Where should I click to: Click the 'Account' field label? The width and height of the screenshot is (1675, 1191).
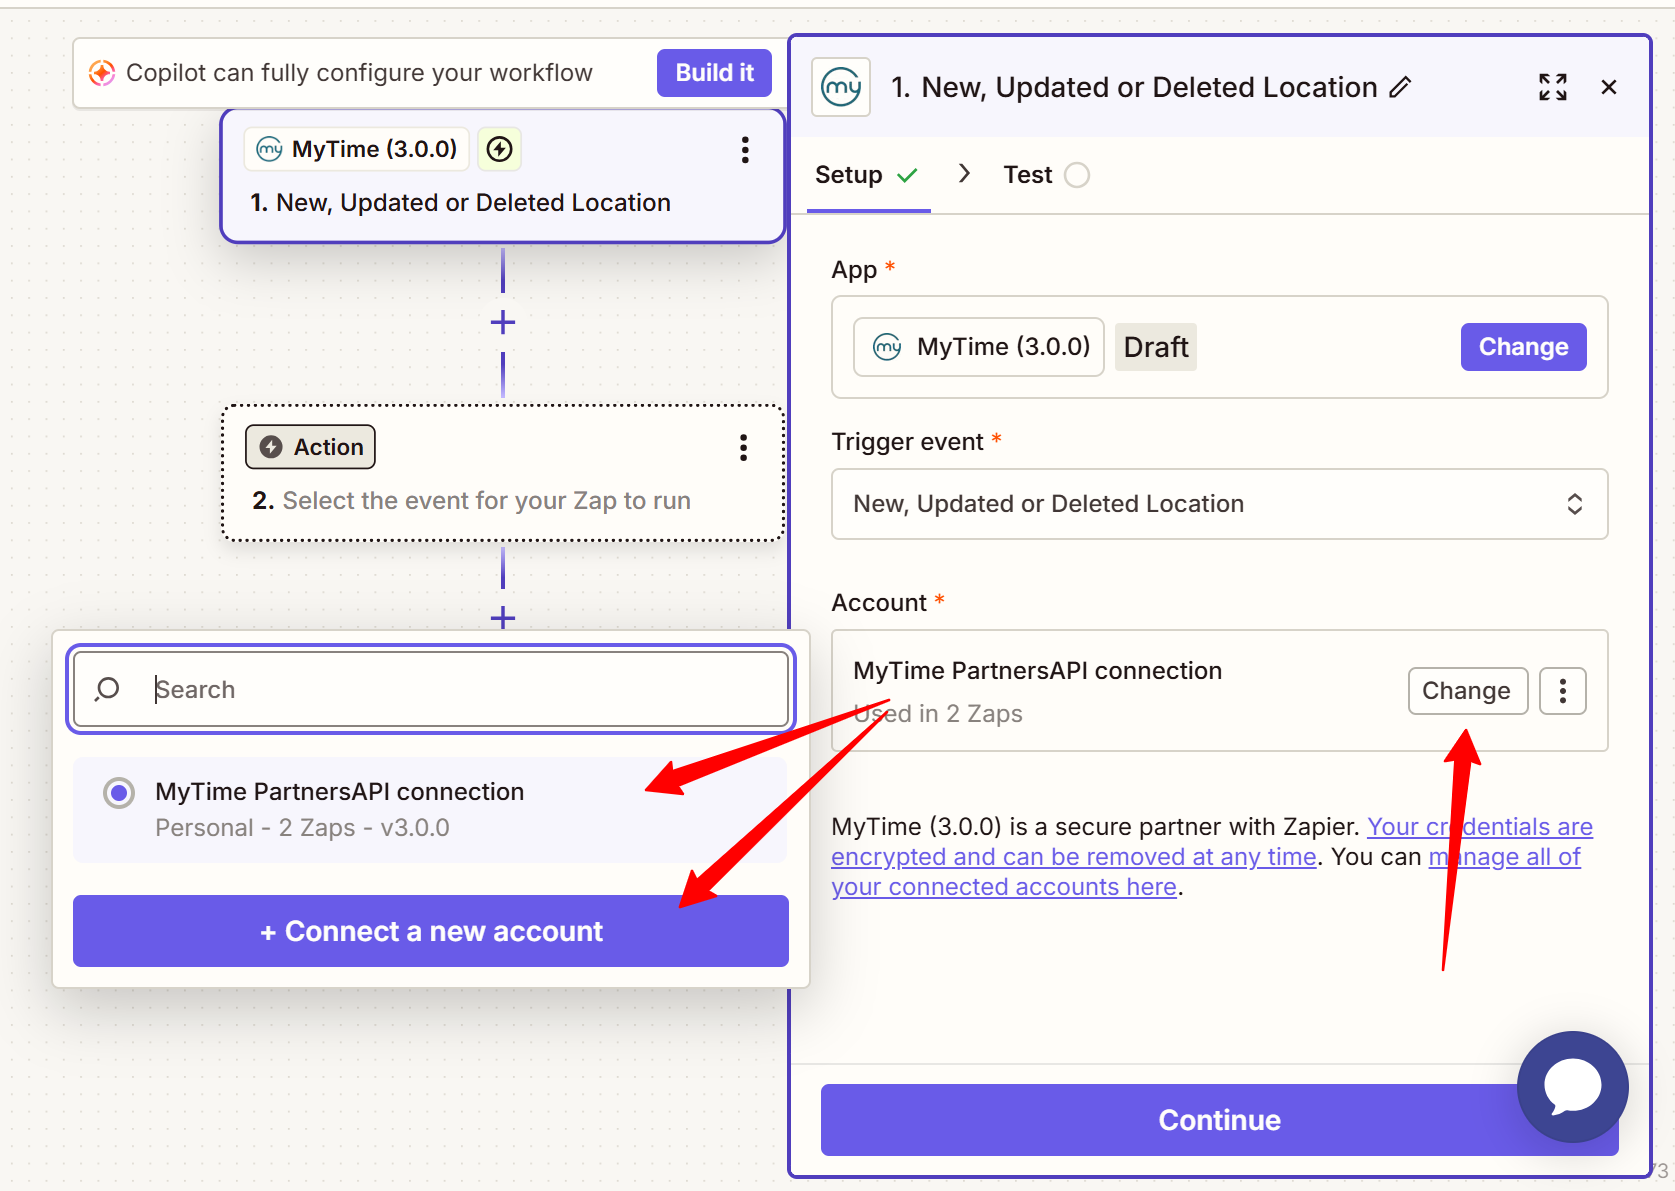tap(879, 603)
